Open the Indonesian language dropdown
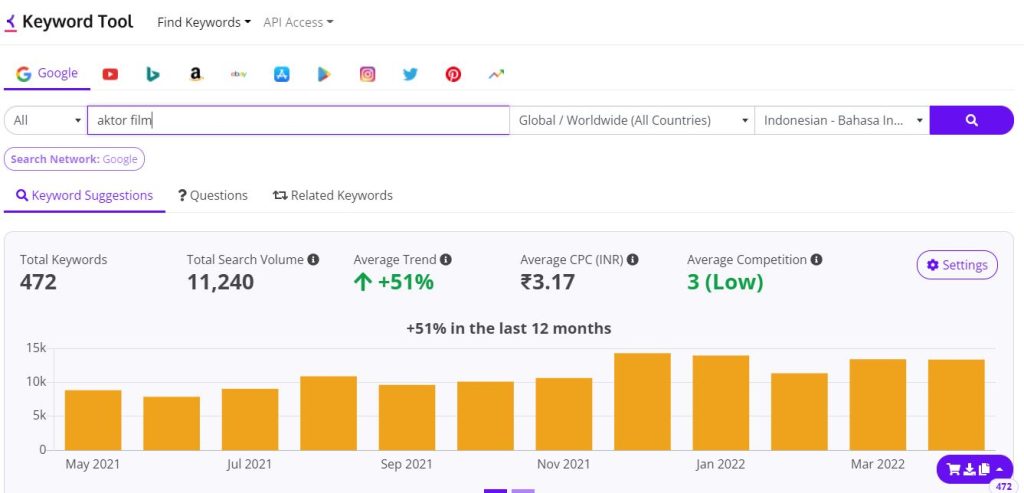This screenshot has width=1024, height=493. coord(842,121)
